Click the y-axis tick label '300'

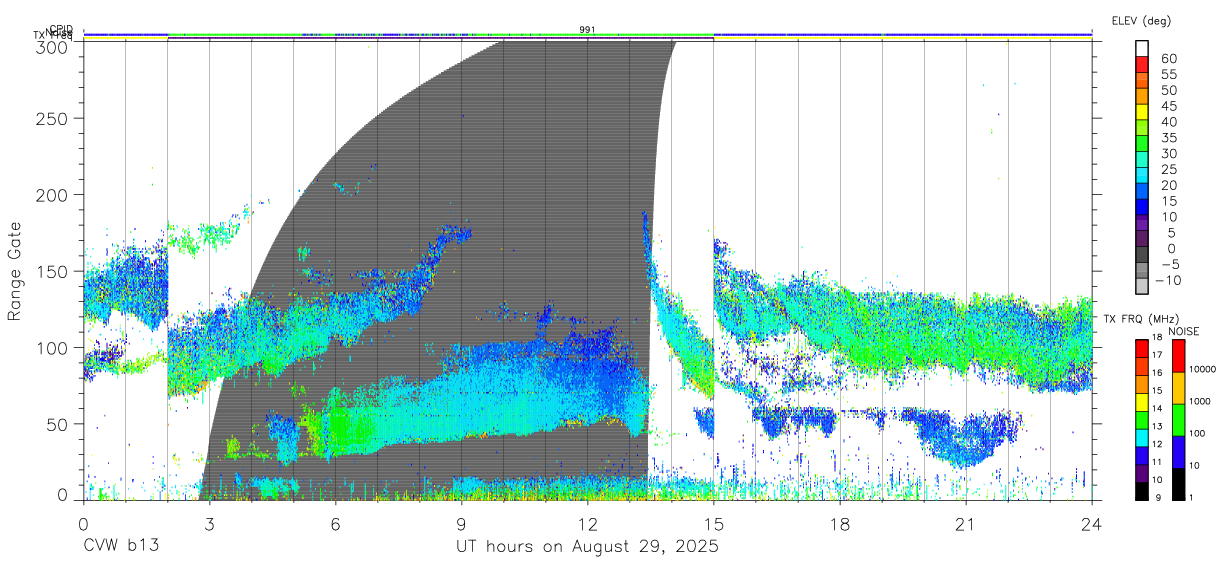[54, 47]
